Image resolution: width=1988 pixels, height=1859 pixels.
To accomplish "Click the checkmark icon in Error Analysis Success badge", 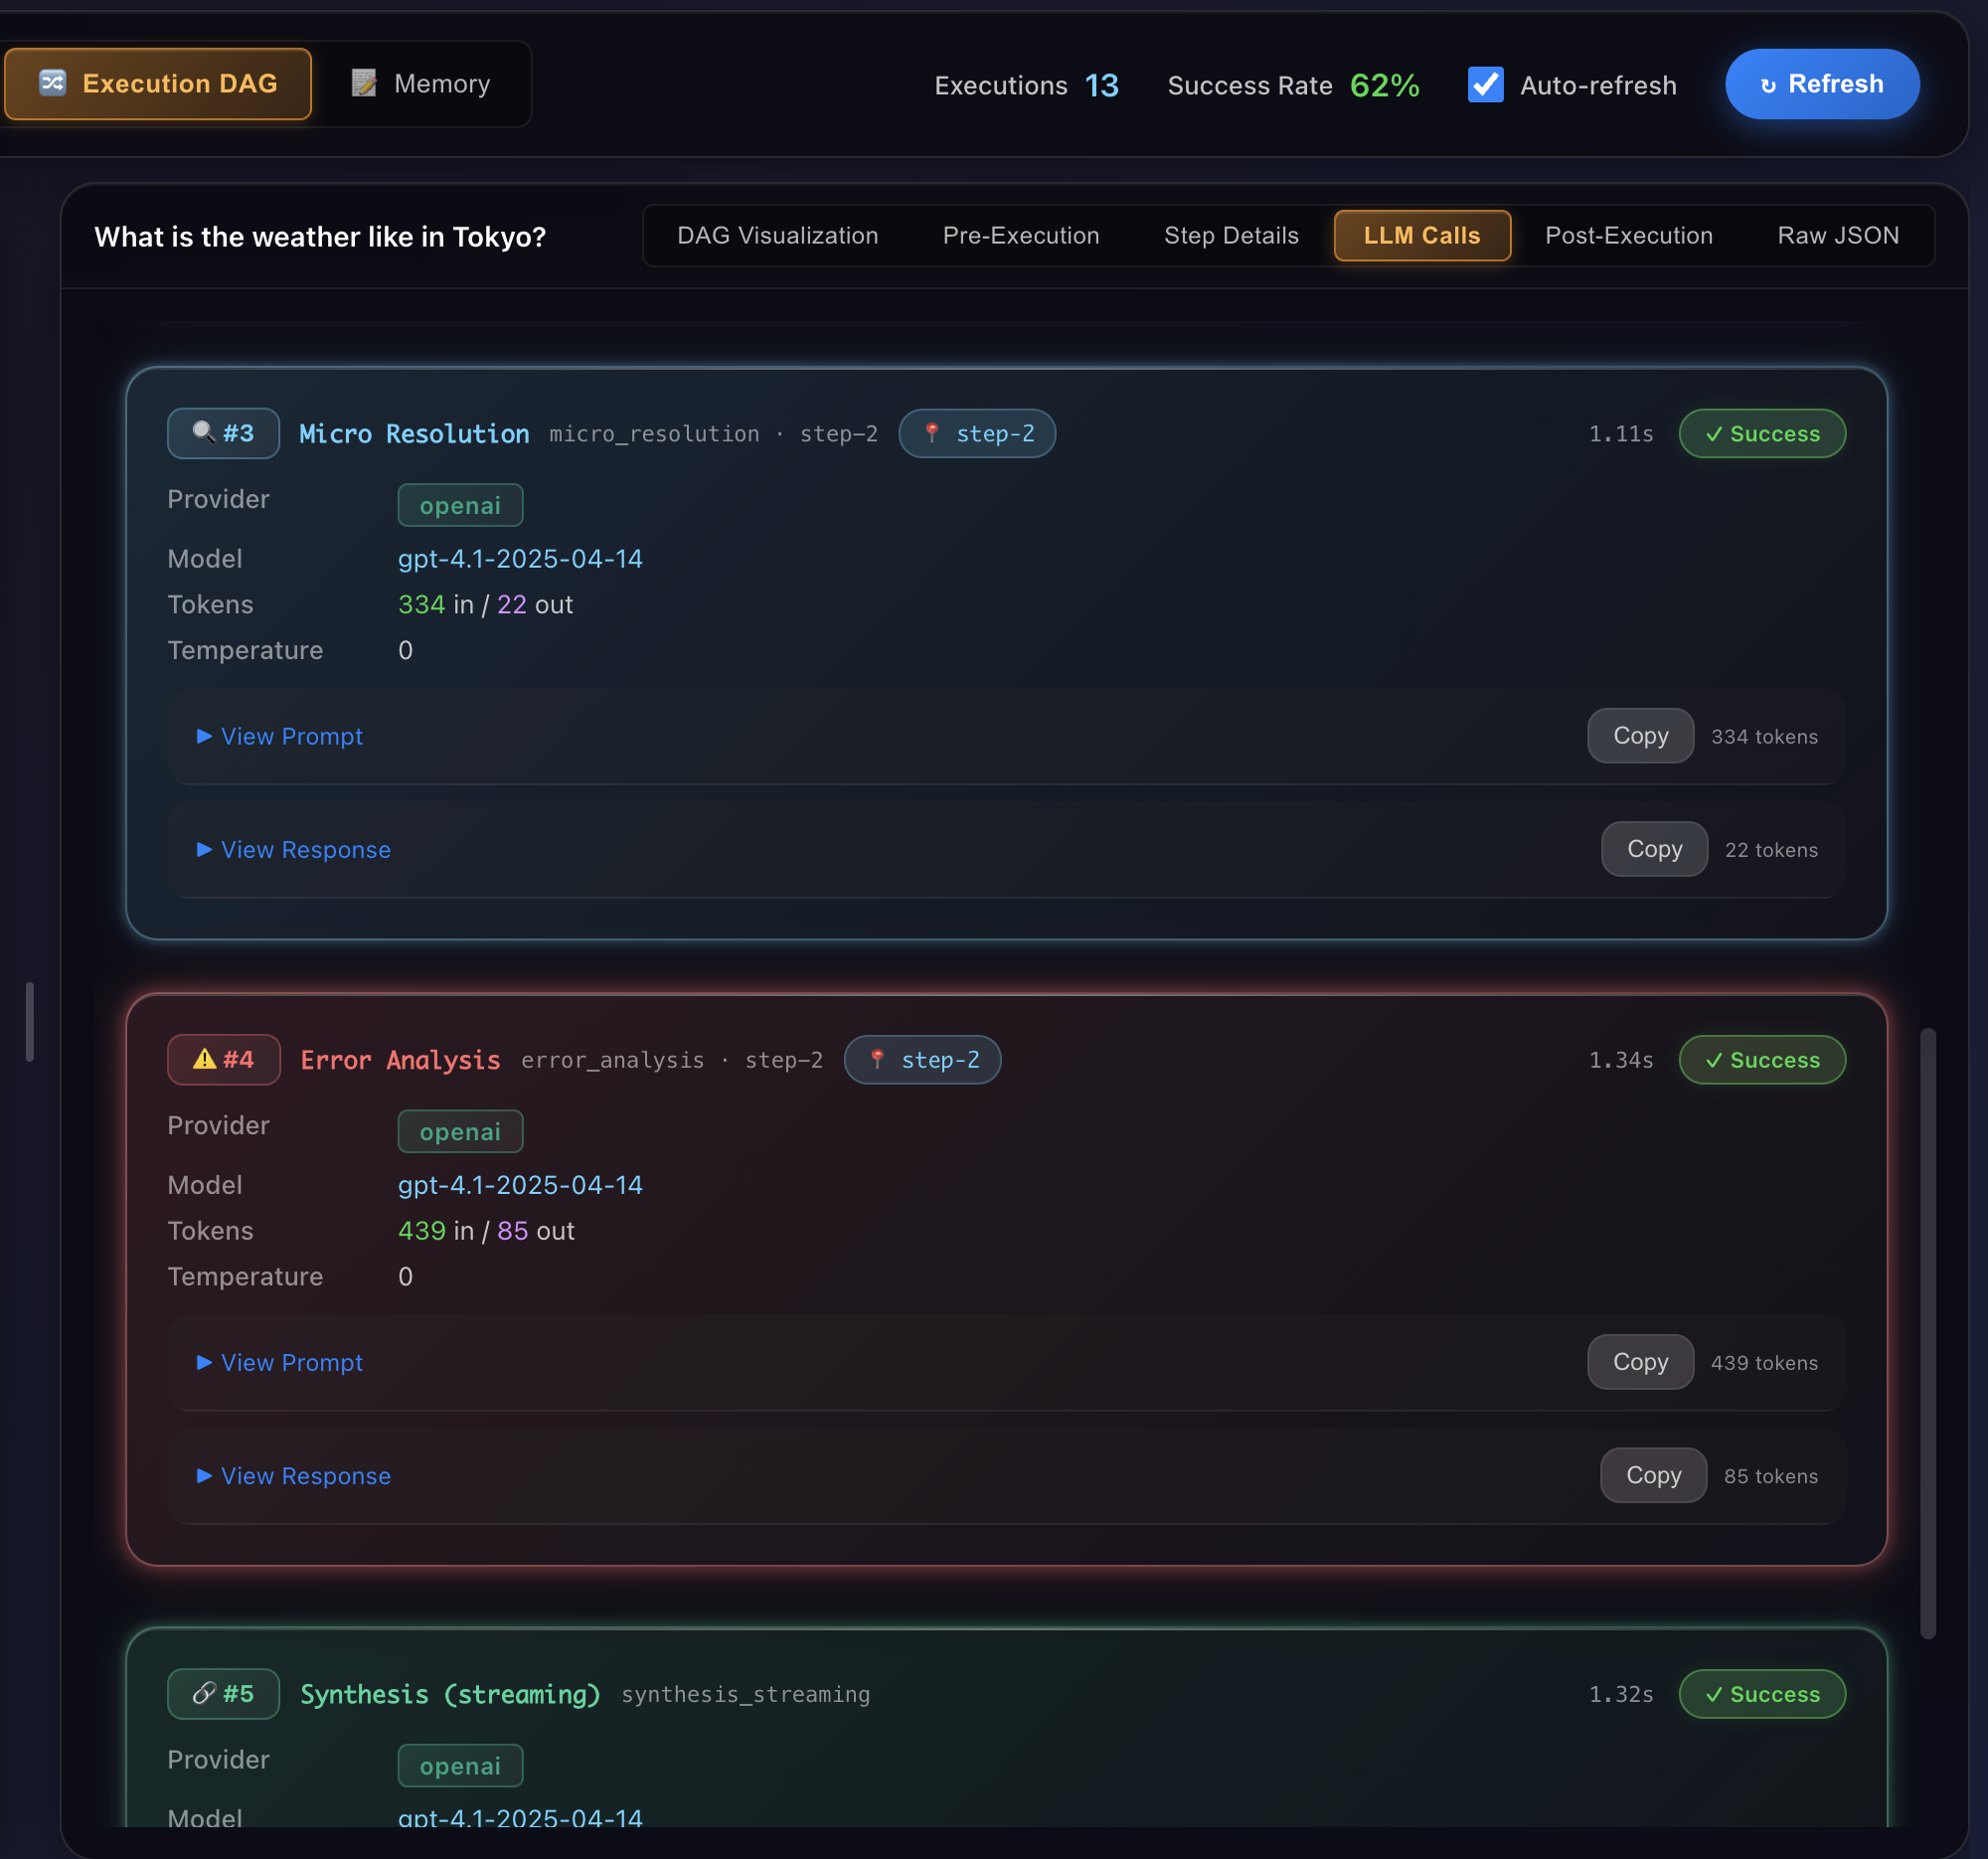I will point(1714,1060).
